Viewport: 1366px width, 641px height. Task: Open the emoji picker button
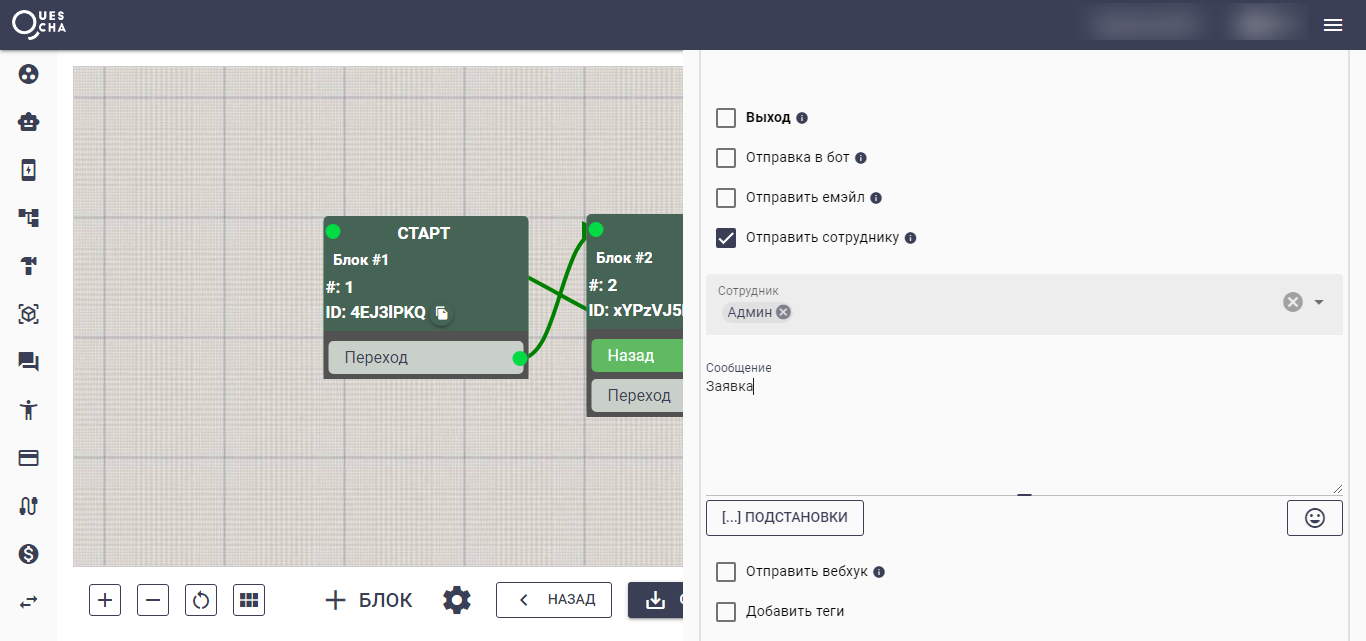(x=1314, y=518)
